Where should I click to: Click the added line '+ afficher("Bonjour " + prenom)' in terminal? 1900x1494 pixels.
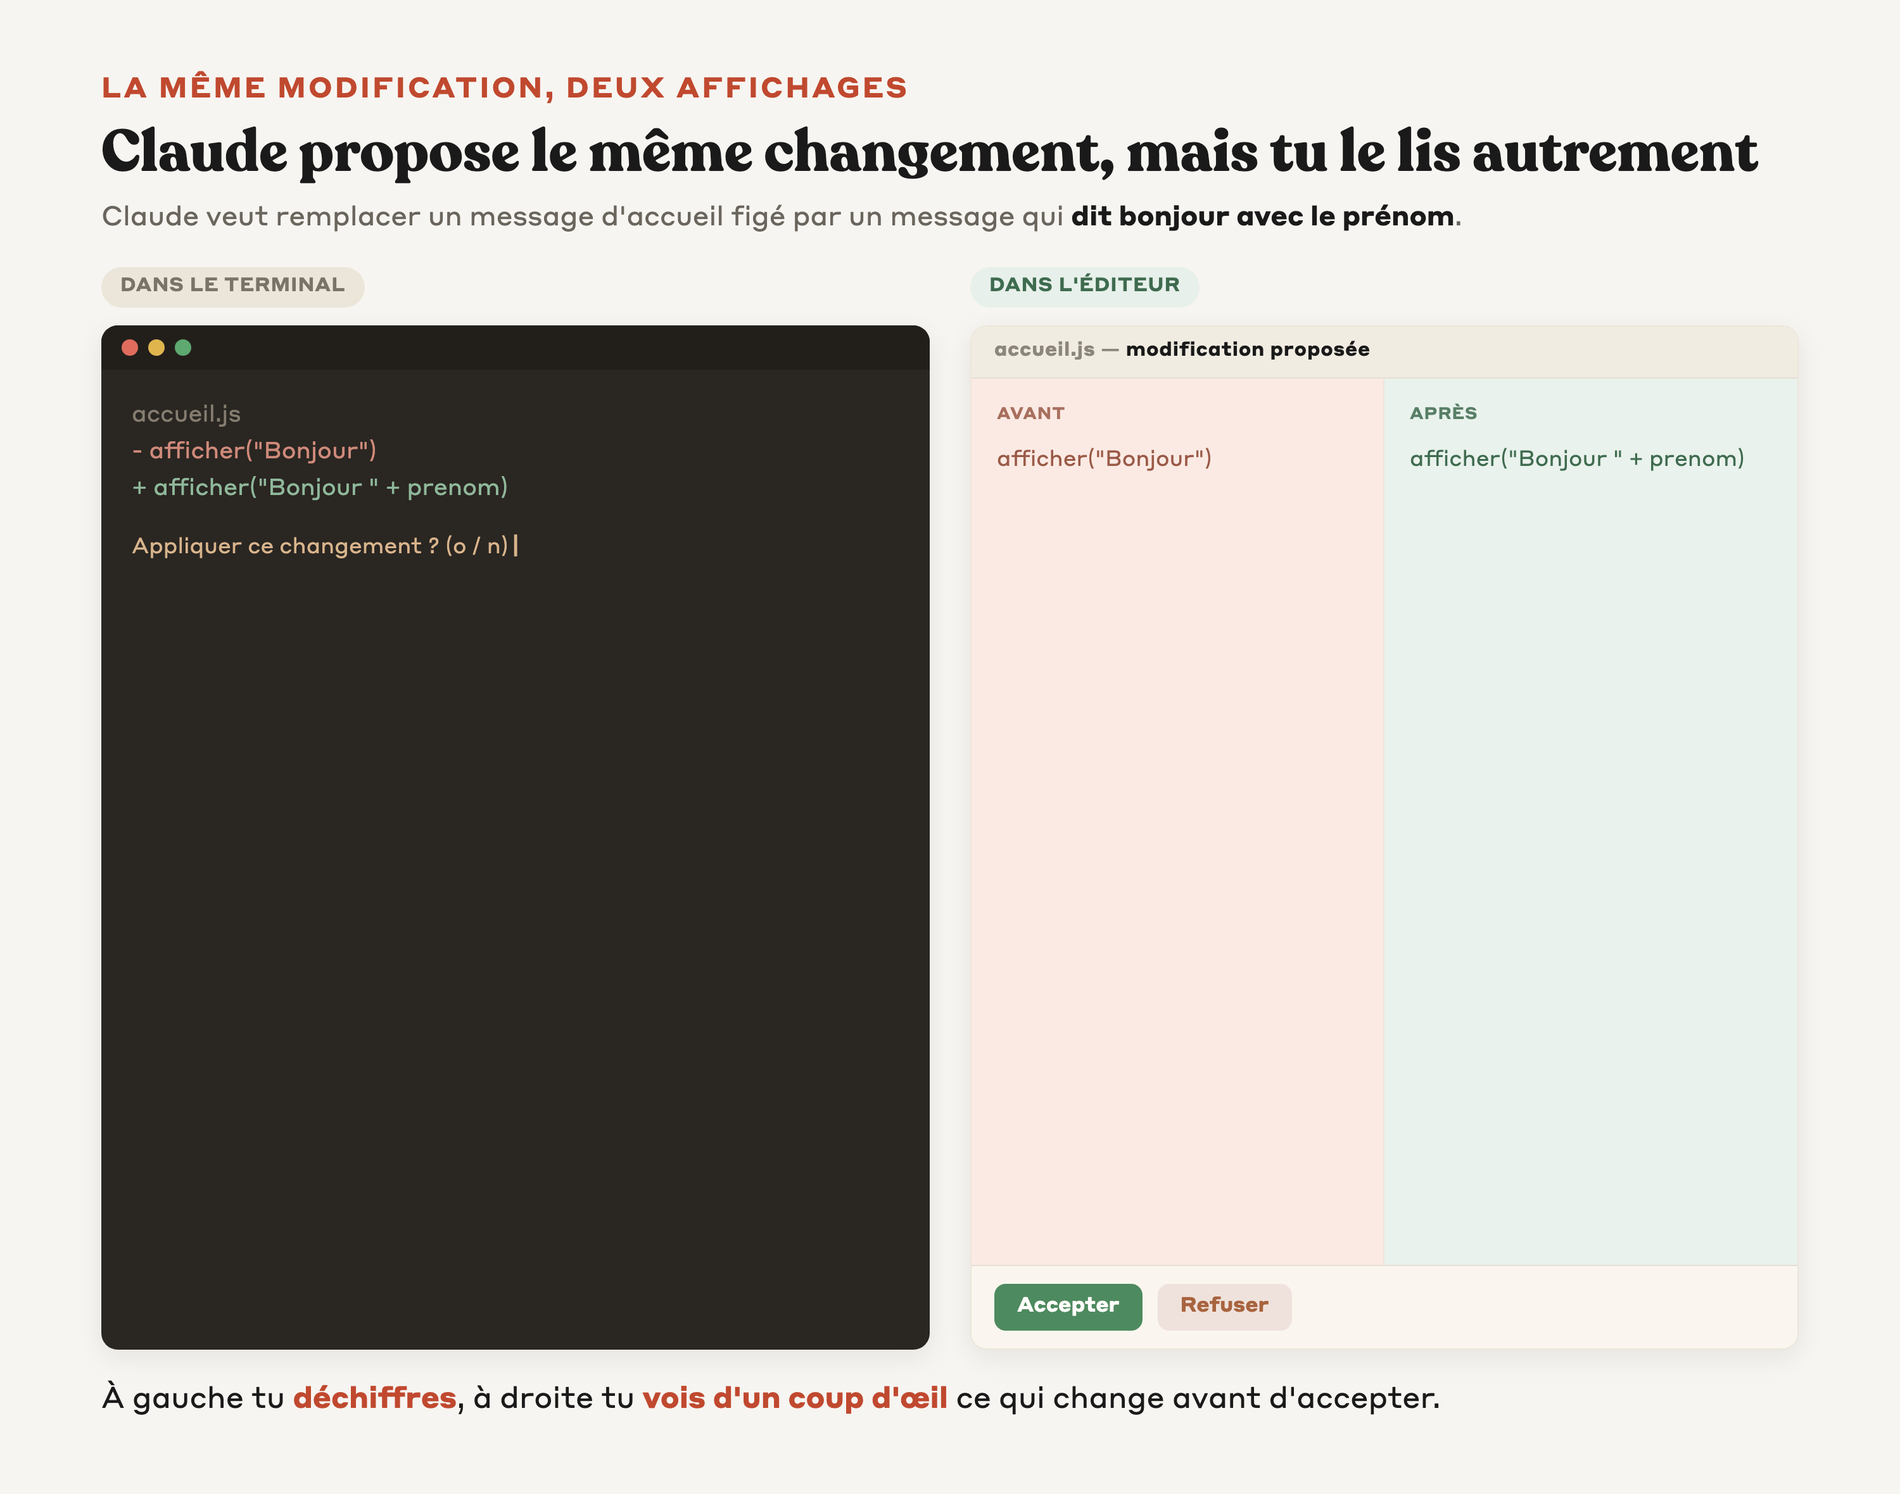[x=320, y=487]
